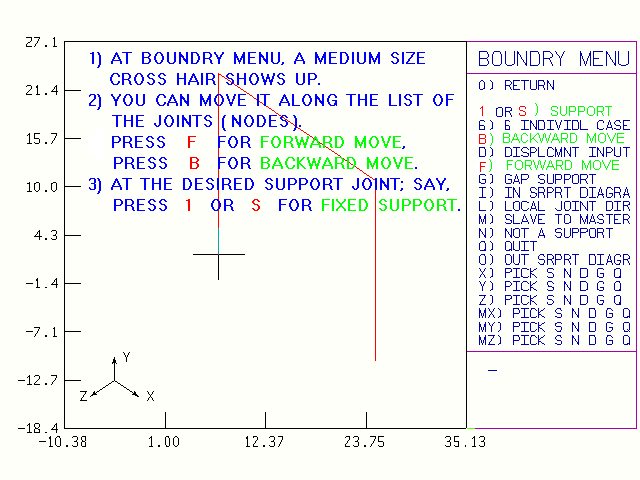Select the Return option in Boundry Menu
The width and height of the screenshot is (640, 480).
(x=516, y=86)
